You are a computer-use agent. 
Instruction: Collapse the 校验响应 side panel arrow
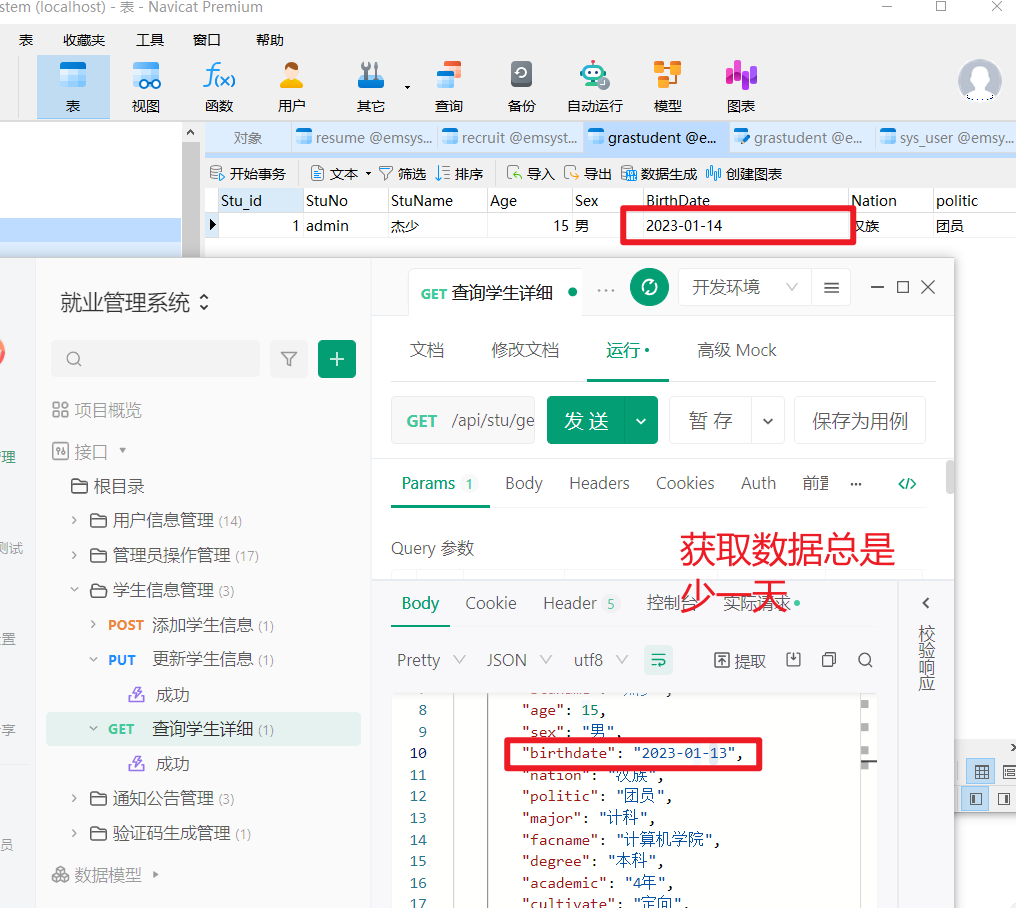pyautogui.click(x=926, y=603)
